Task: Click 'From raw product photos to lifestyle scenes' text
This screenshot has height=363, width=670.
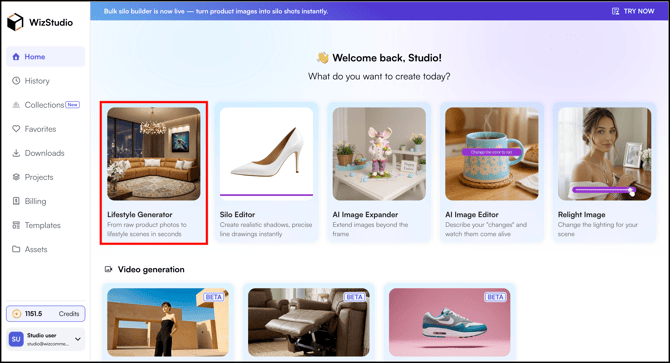Action: [x=147, y=229]
